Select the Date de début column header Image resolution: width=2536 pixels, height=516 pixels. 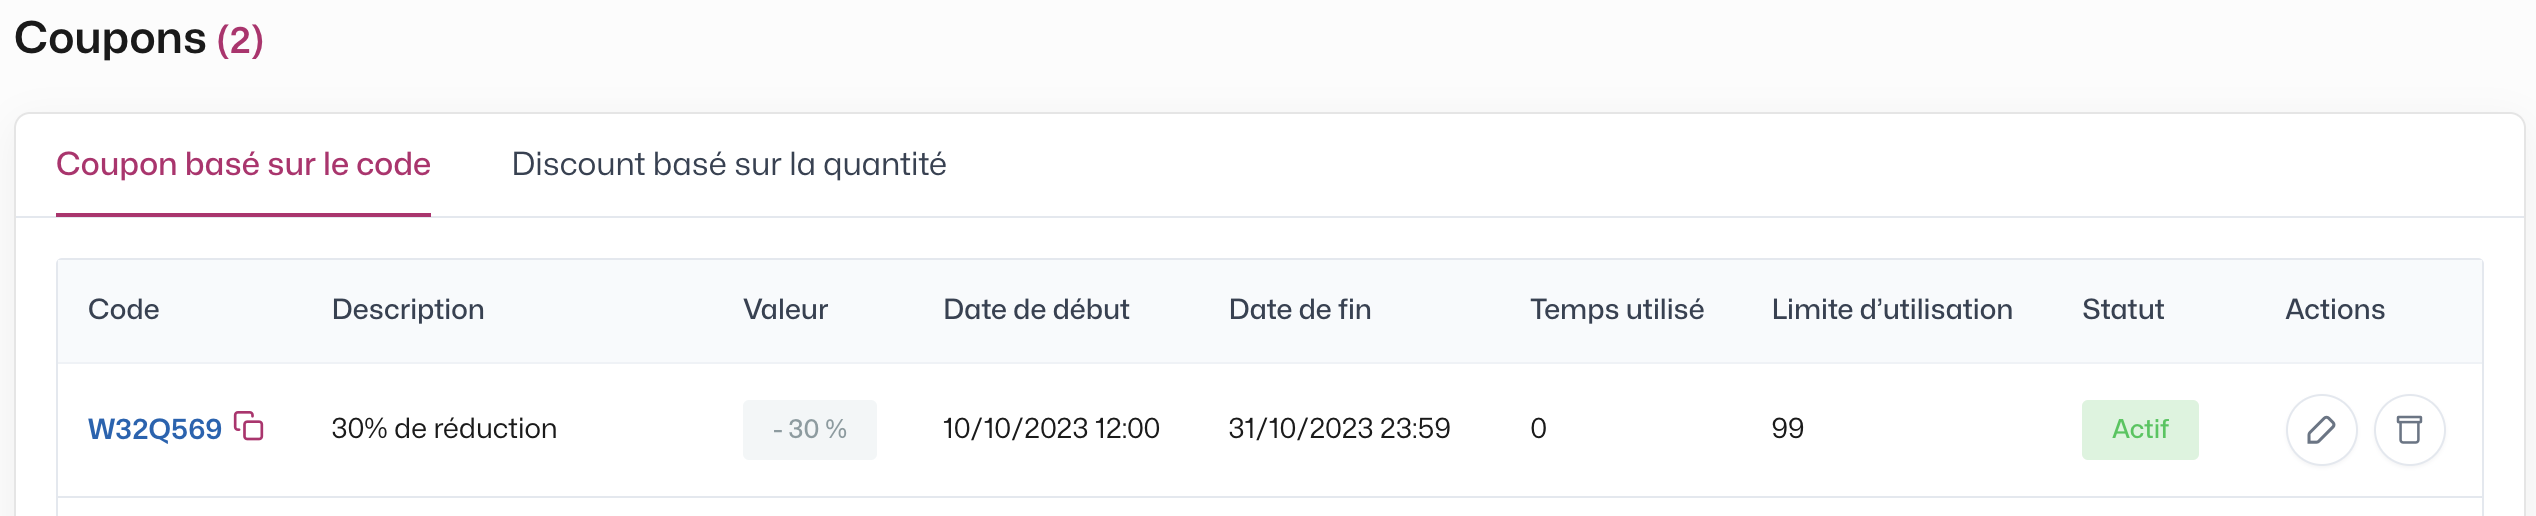click(x=1036, y=310)
